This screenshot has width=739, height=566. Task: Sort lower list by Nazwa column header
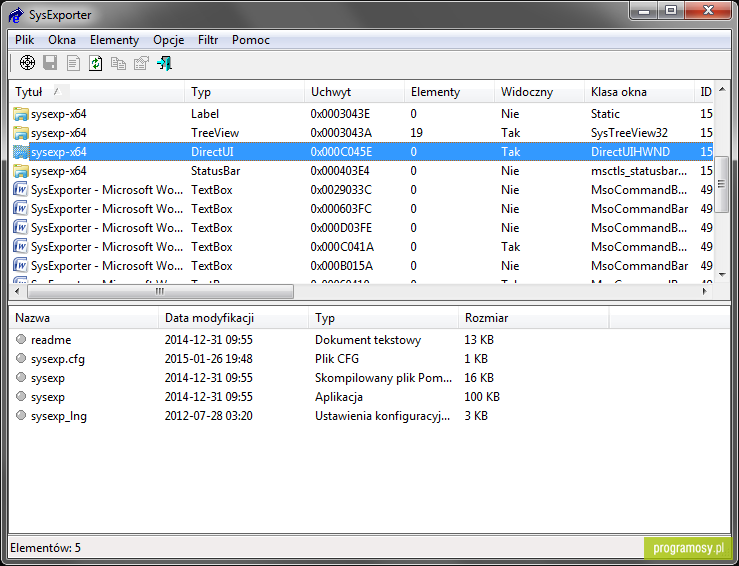(x=83, y=318)
